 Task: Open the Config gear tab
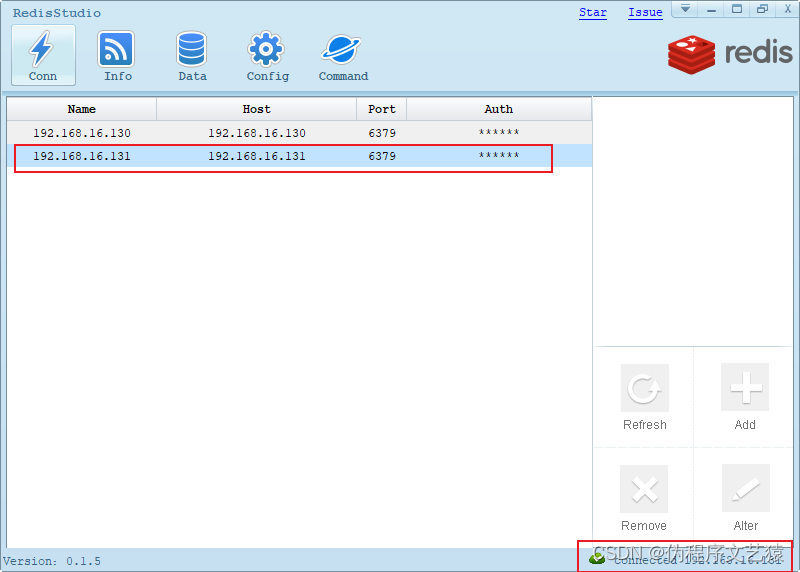coord(267,55)
